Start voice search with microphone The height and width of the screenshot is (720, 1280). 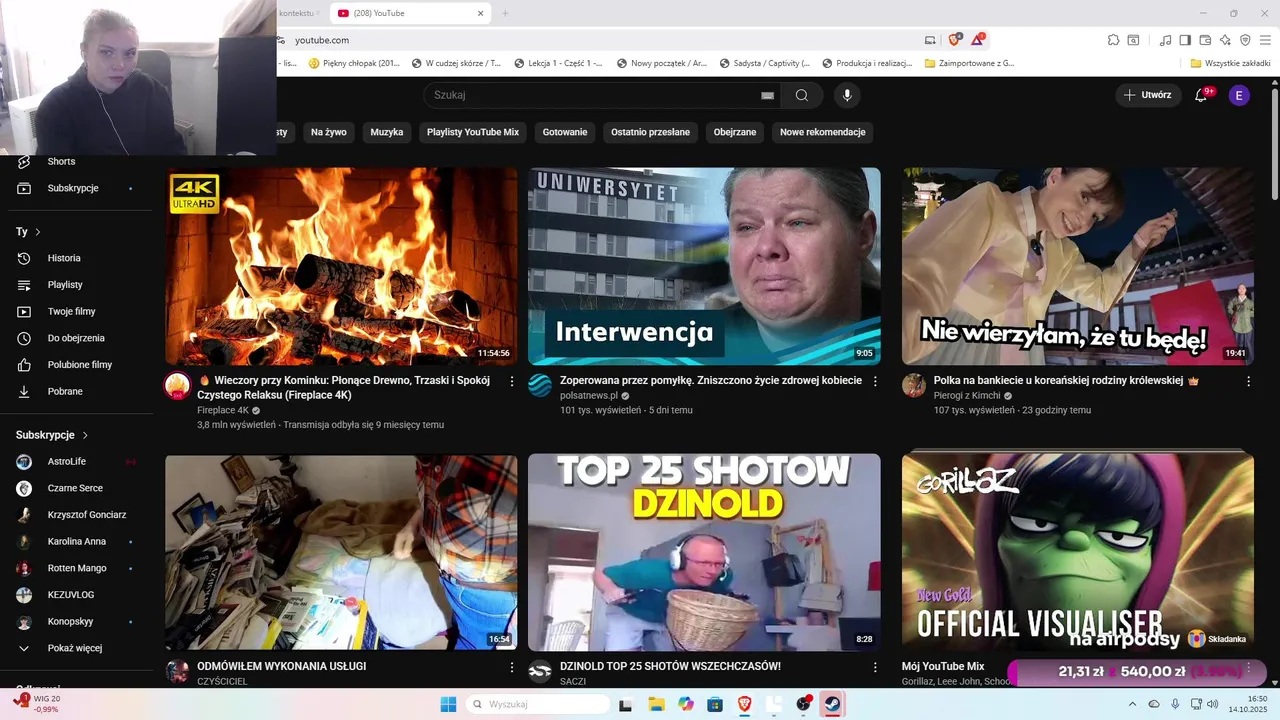tap(847, 95)
